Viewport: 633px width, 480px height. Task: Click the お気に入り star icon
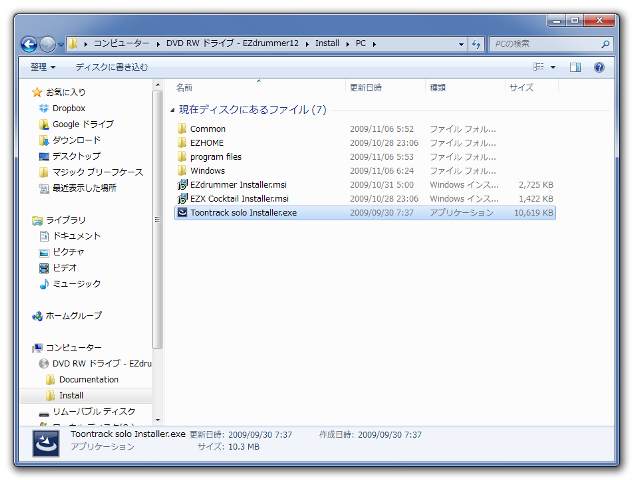[x=37, y=92]
